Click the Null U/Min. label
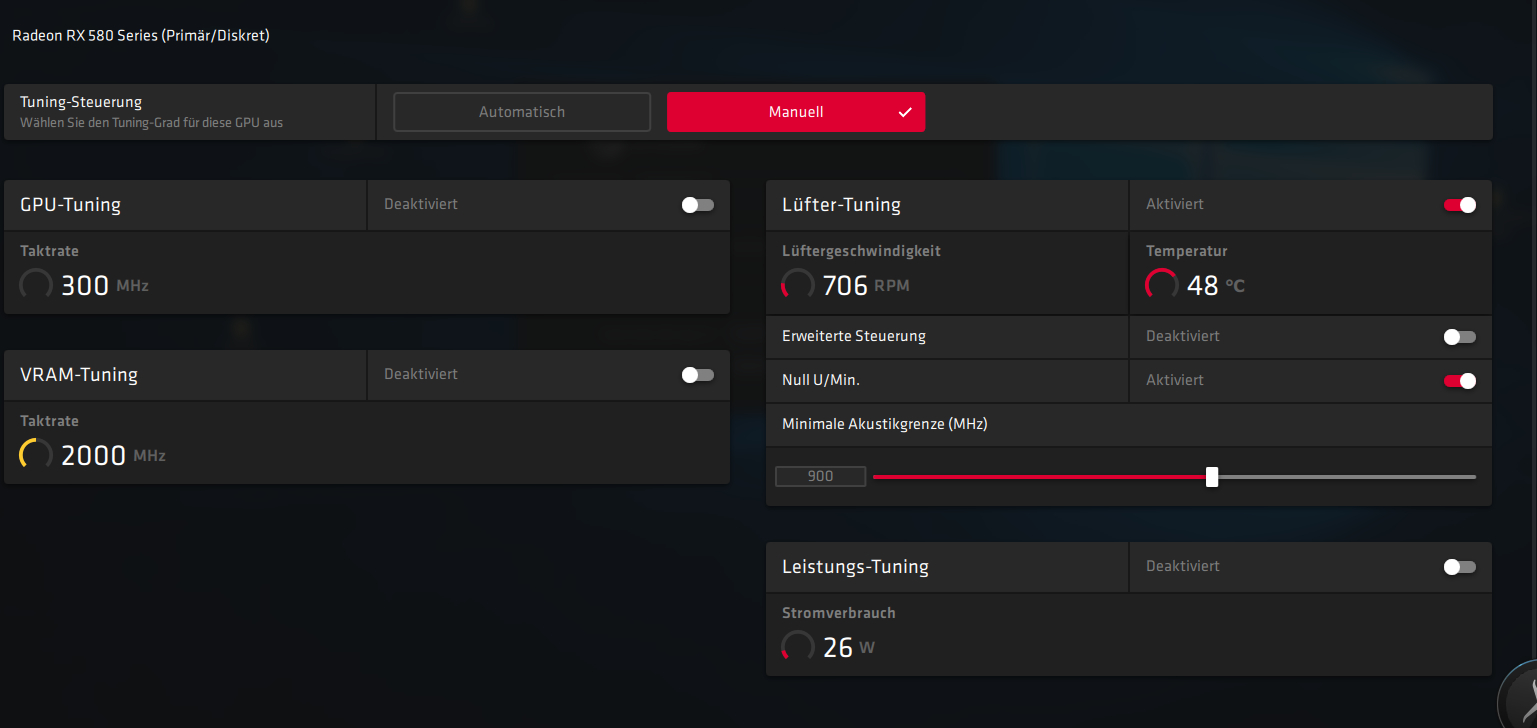Screen dimensions: 1537x728 [x=821, y=380]
